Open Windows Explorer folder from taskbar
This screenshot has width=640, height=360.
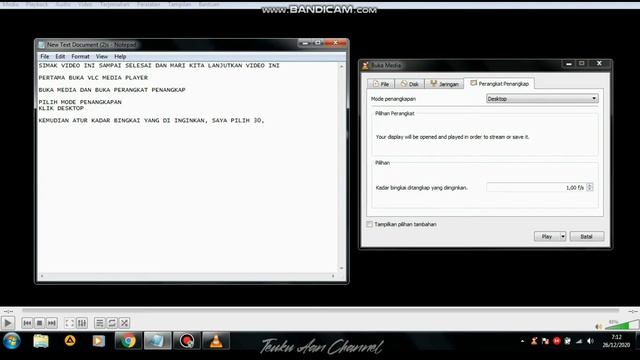tap(41, 341)
